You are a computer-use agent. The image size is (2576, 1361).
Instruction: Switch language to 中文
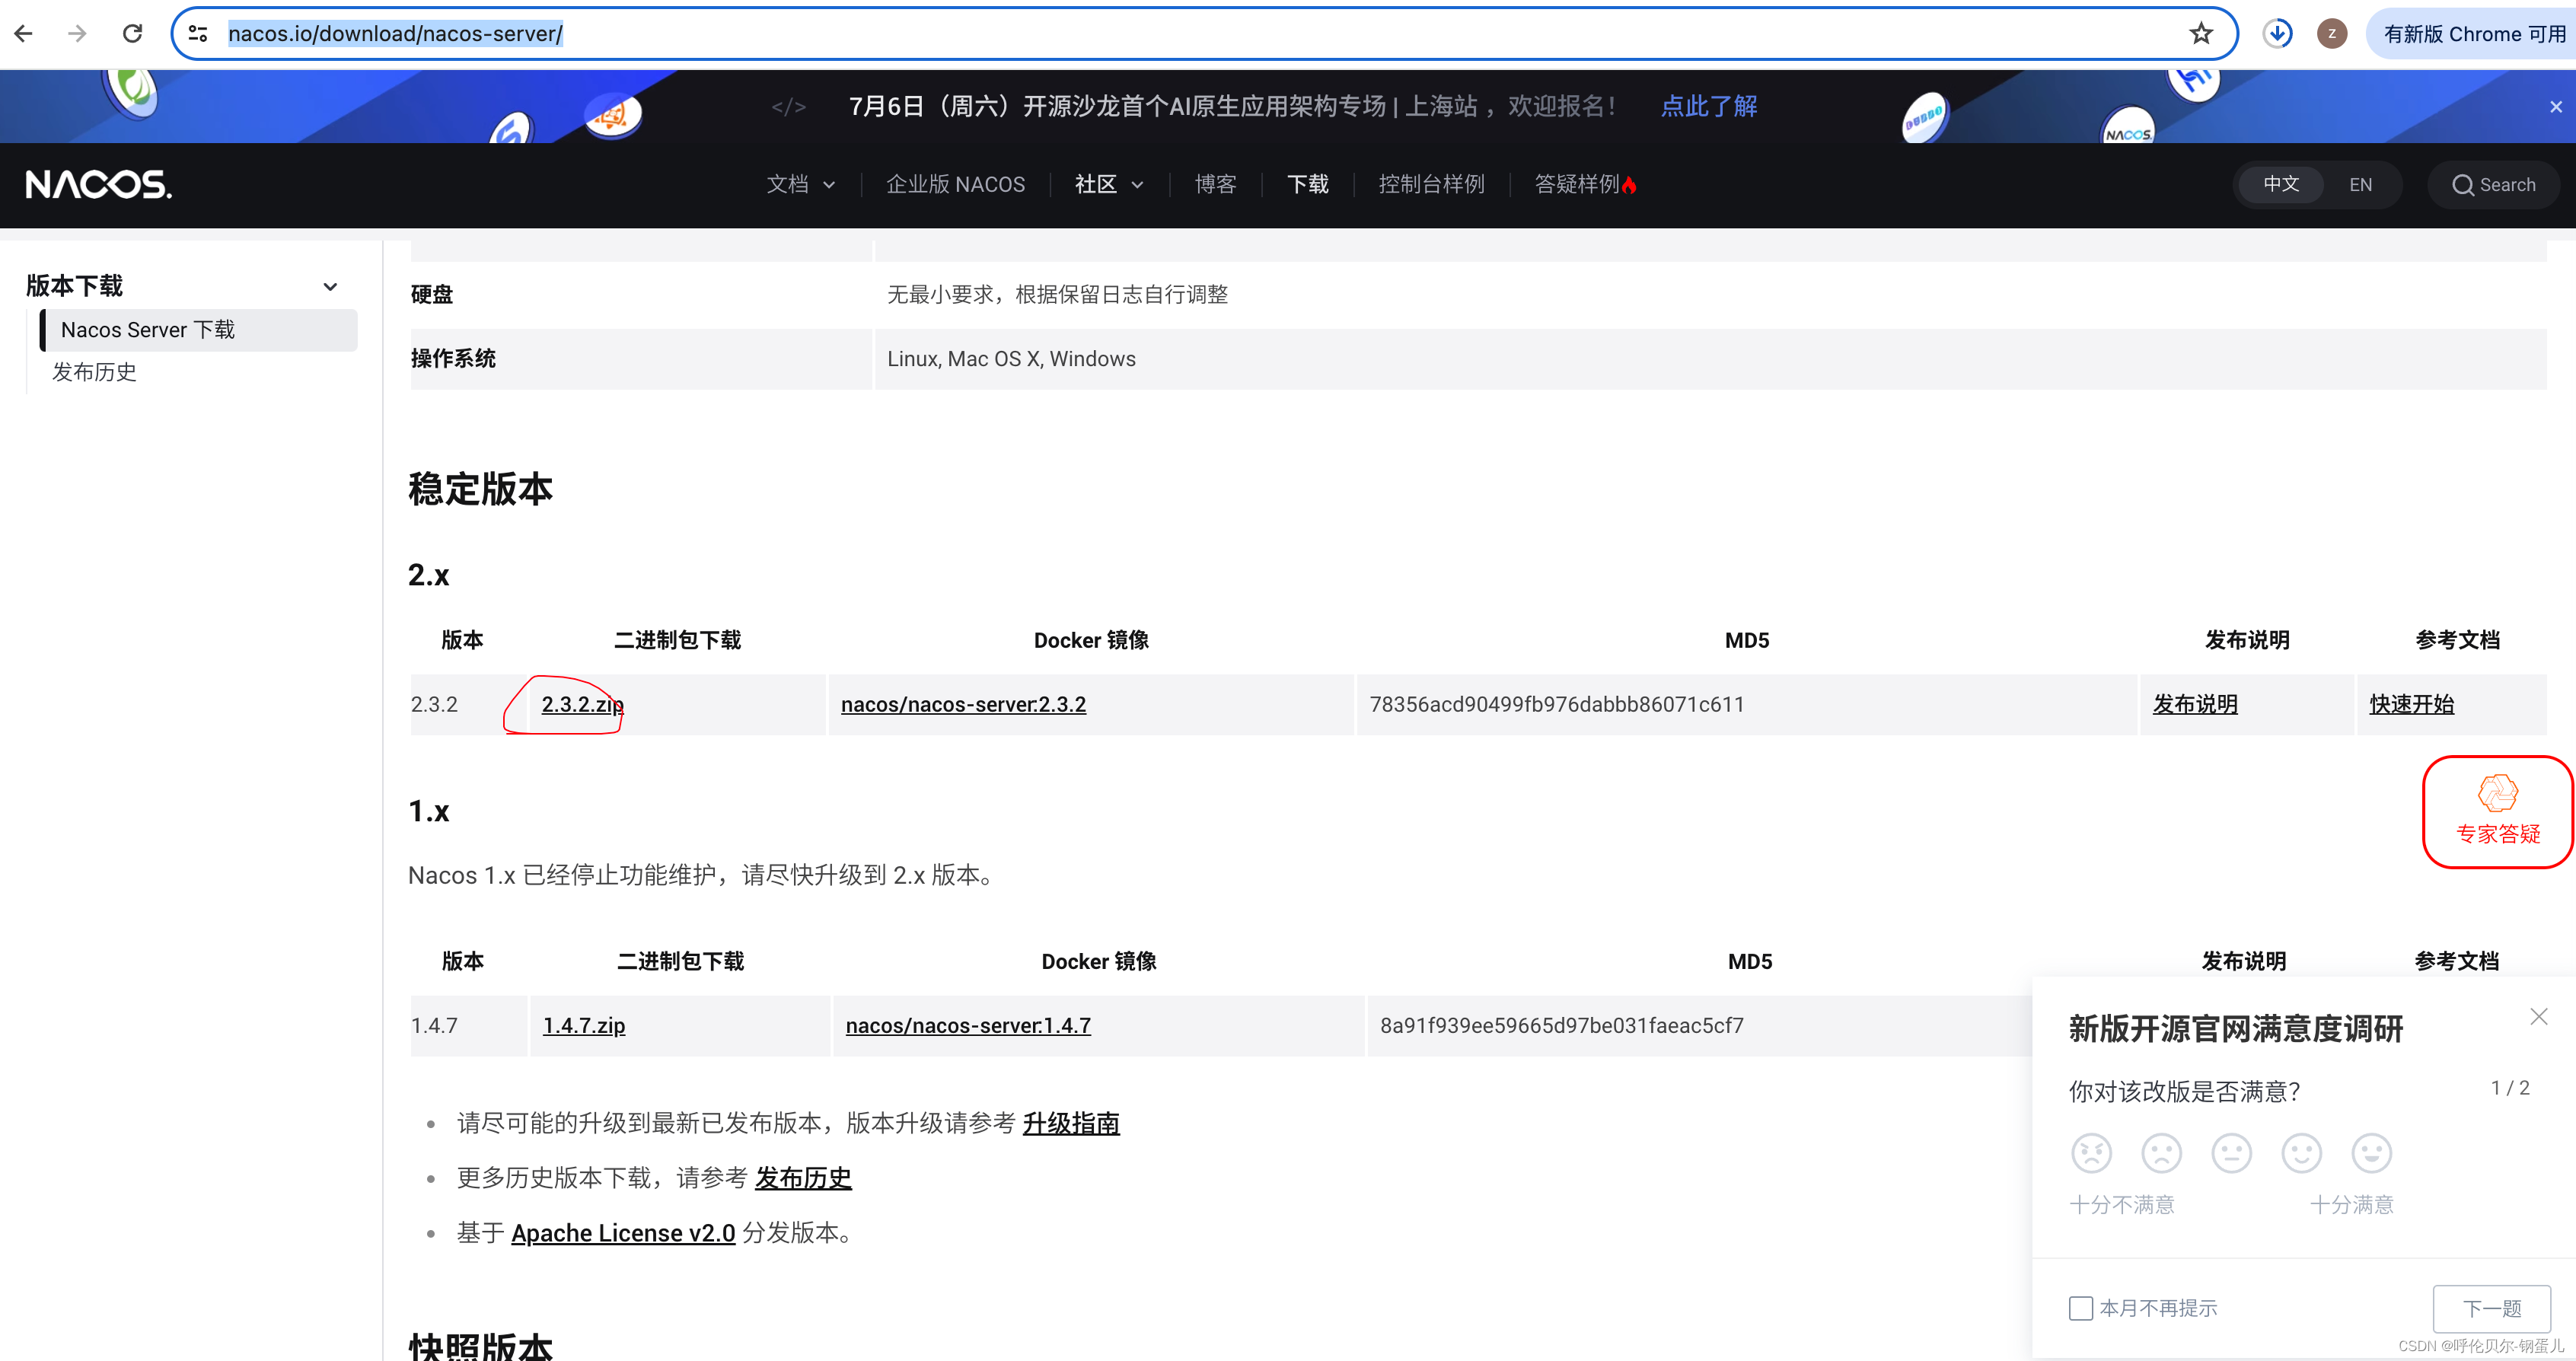(x=2281, y=184)
